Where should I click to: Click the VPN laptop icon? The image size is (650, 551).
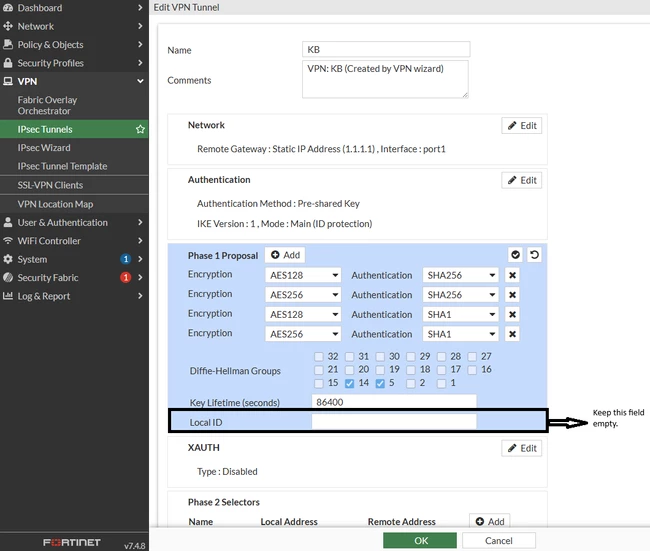click(x=8, y=81)
